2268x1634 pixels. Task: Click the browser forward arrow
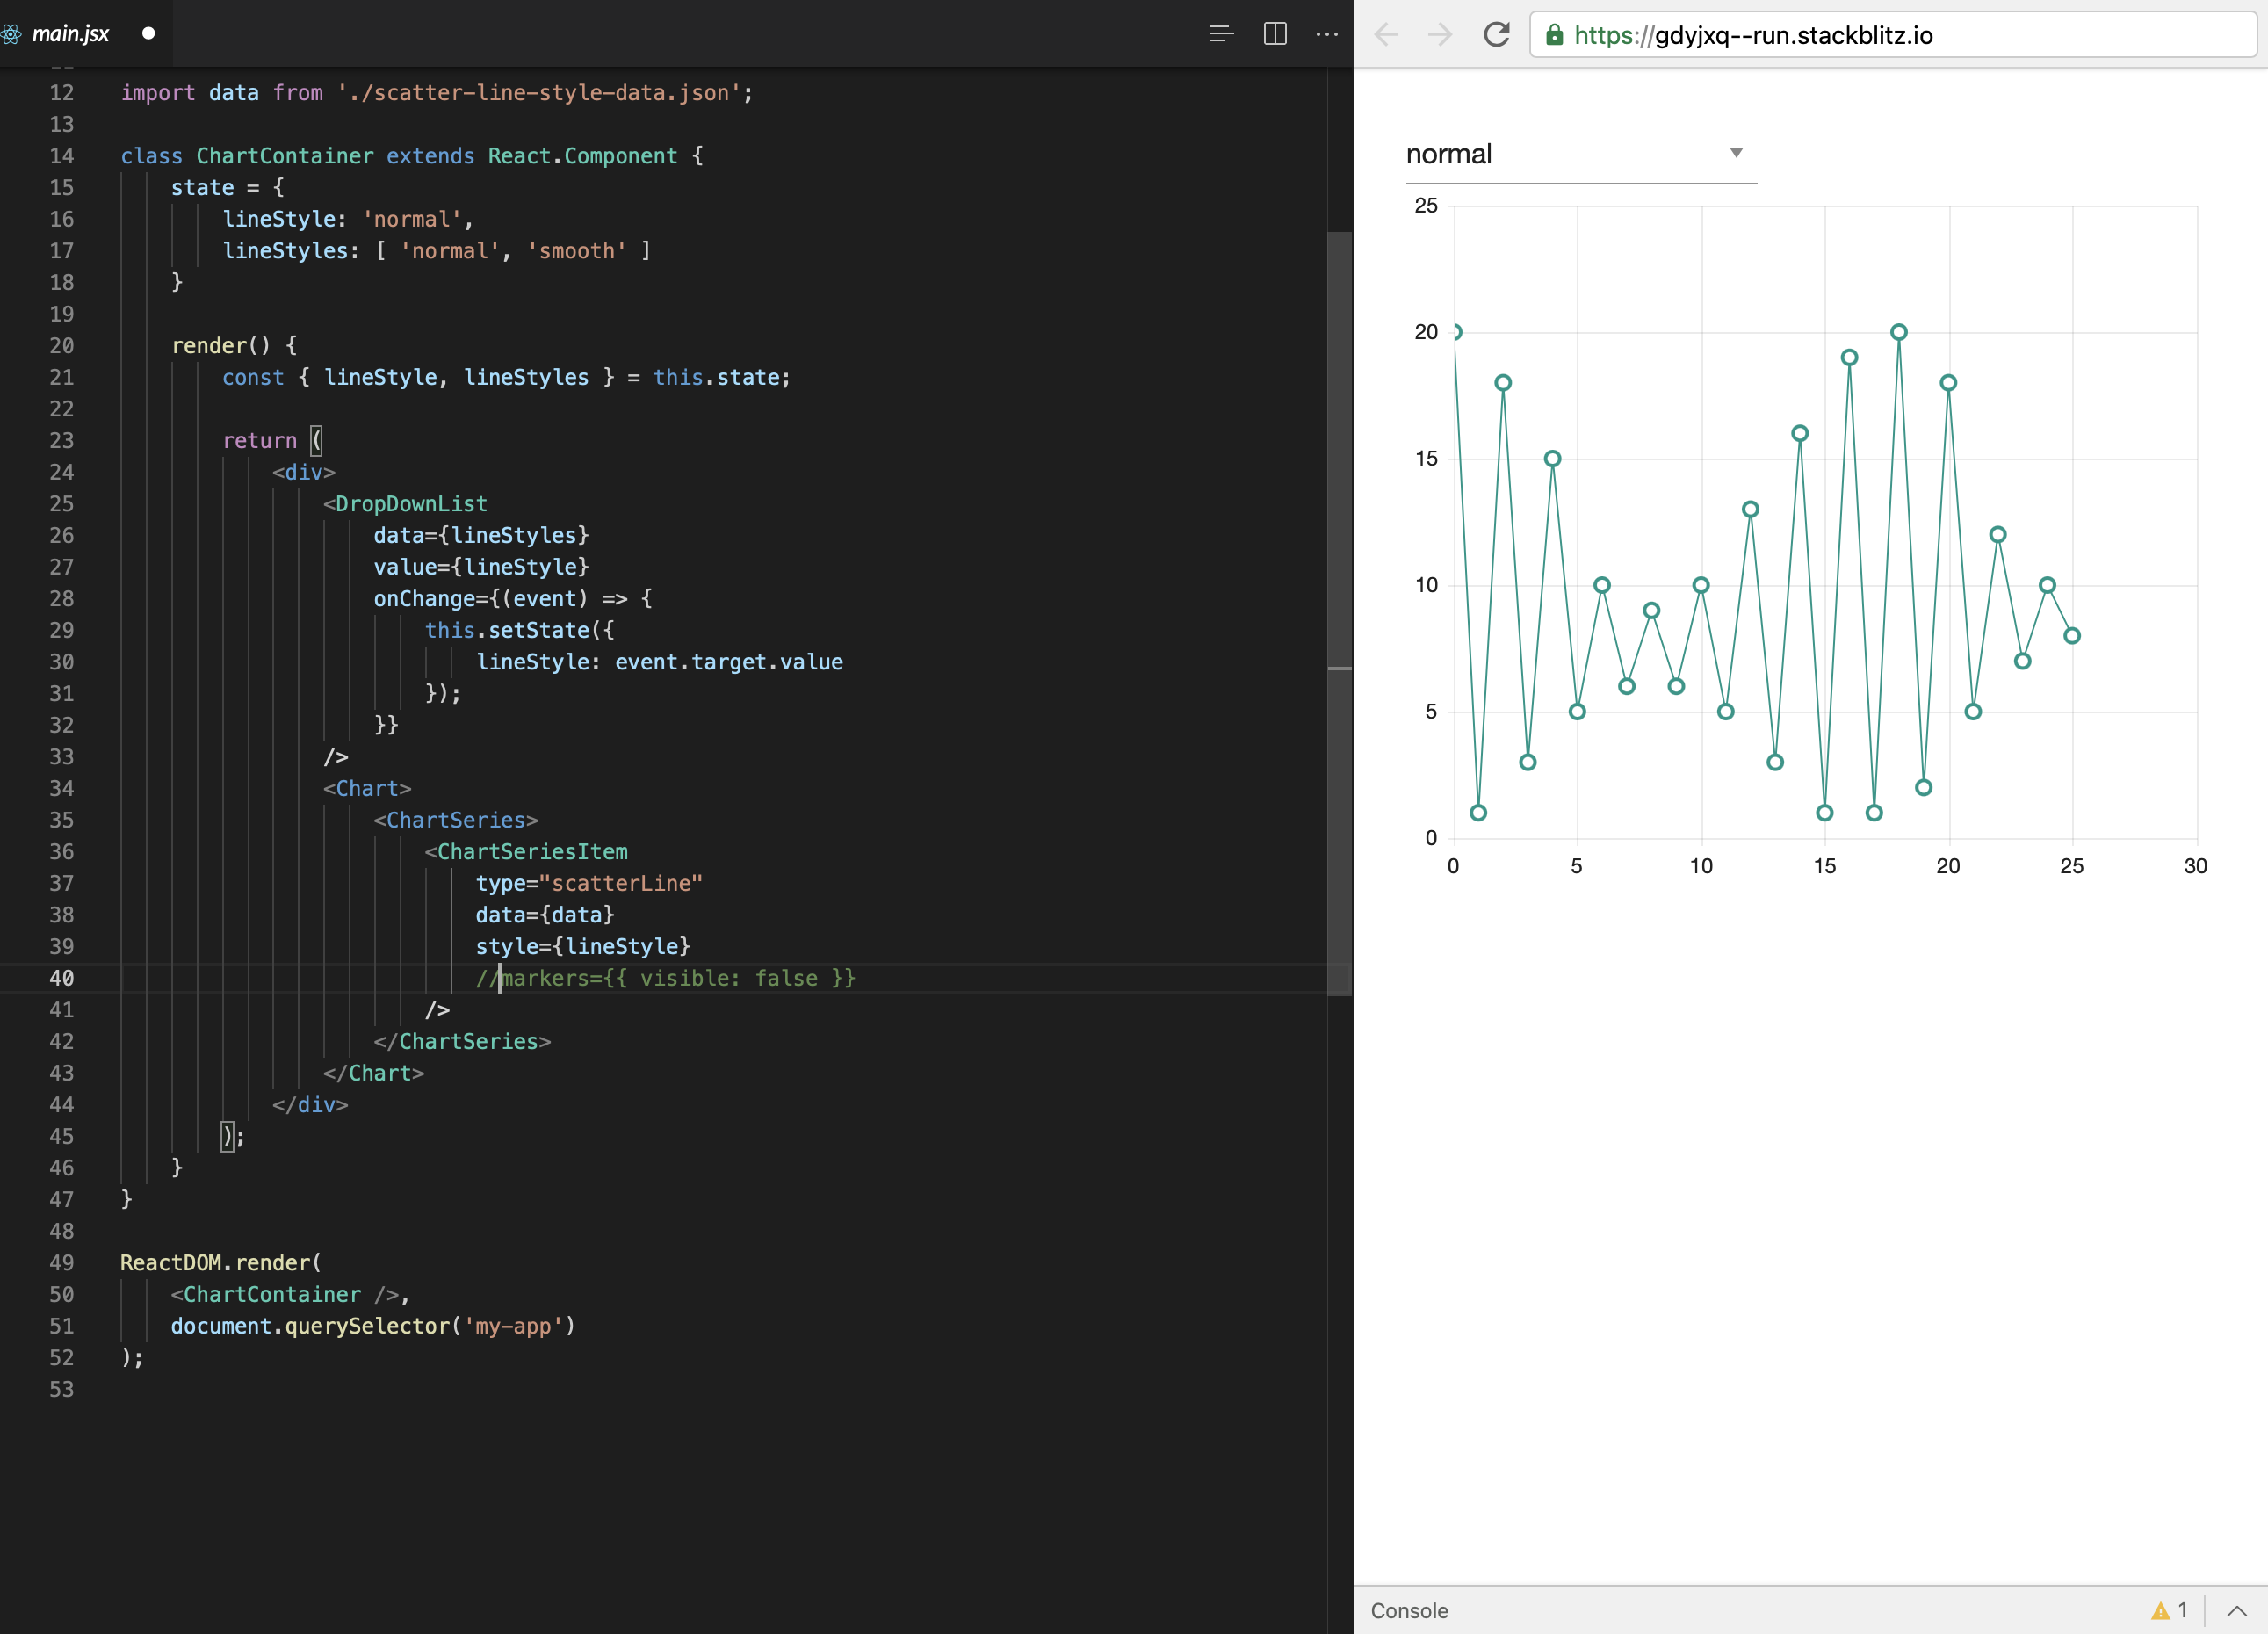point(1440,35)
